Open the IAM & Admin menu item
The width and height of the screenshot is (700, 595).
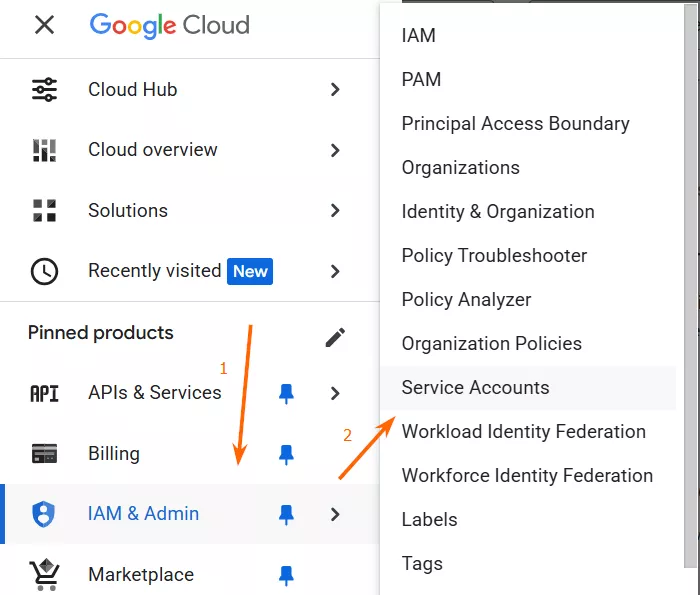click(143, 514)
